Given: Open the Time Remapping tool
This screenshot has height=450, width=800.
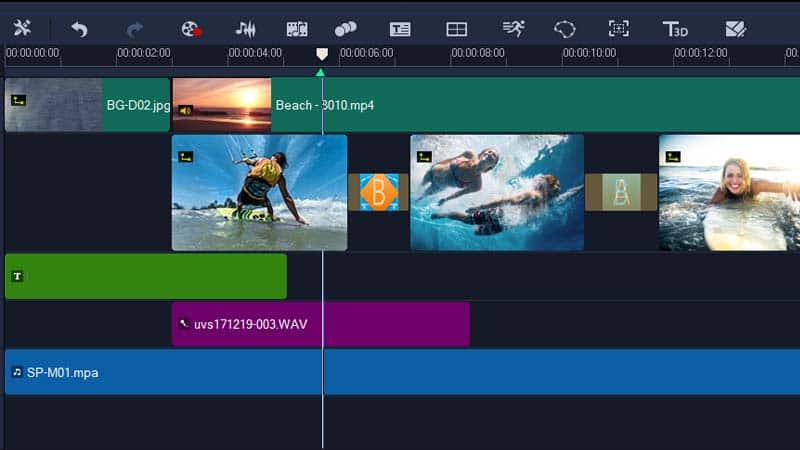Looking at the screenshot, I should (x=513, y=29).
